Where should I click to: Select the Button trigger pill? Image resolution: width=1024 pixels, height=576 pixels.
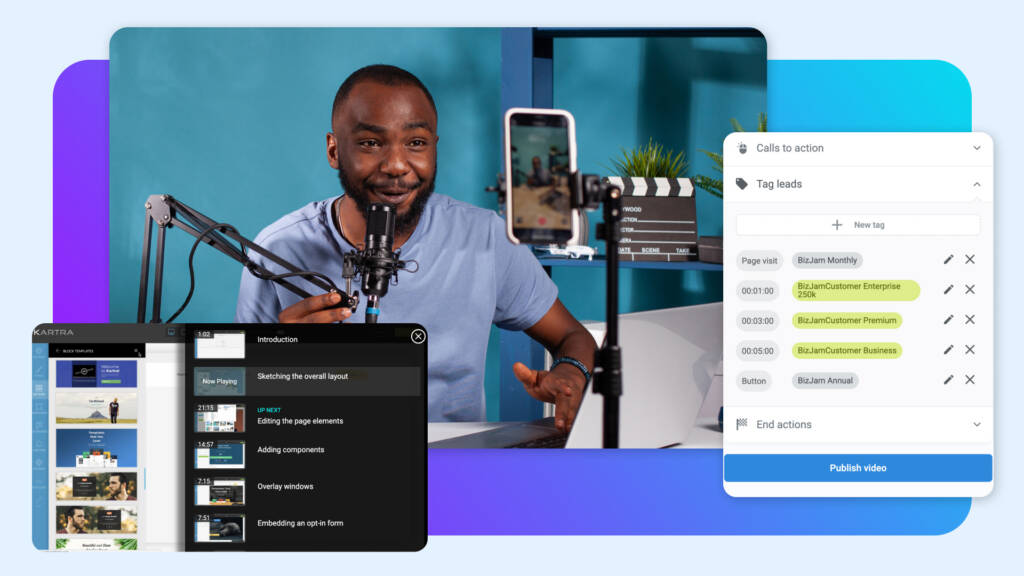pyautogui.click(x=754, y=381)
